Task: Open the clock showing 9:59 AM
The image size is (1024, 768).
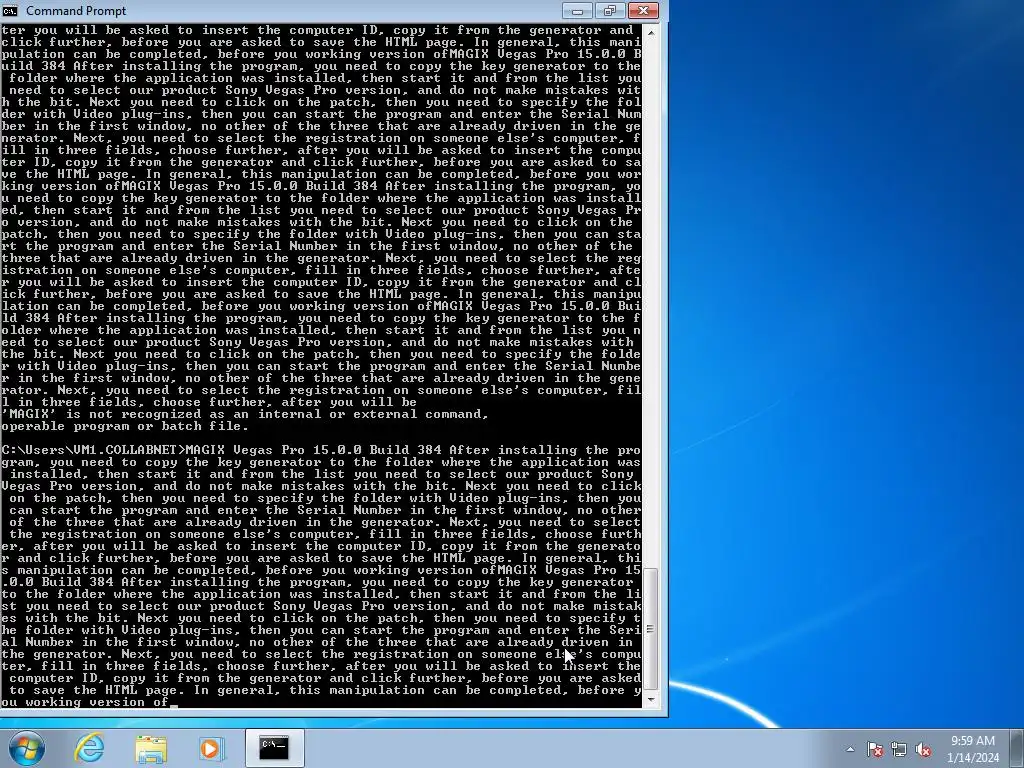Action: tap(973, 749)
